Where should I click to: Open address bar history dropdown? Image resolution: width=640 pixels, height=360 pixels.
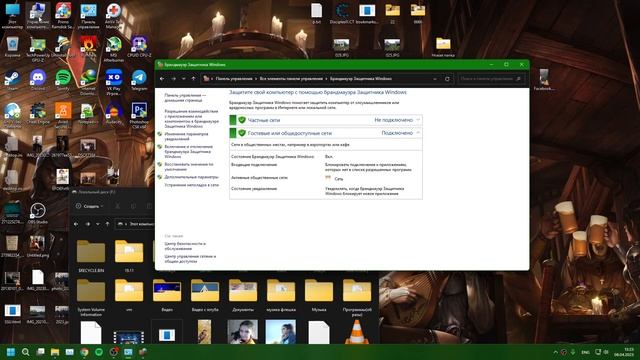pos(435,79)
